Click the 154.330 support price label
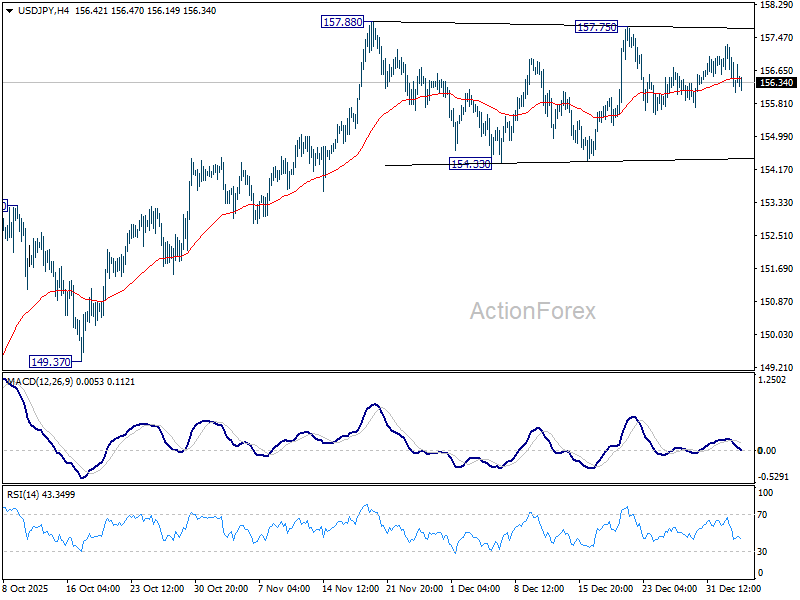The width and height of the screenshot is (800, 600). pyautogui.click(x=470, y=164)
